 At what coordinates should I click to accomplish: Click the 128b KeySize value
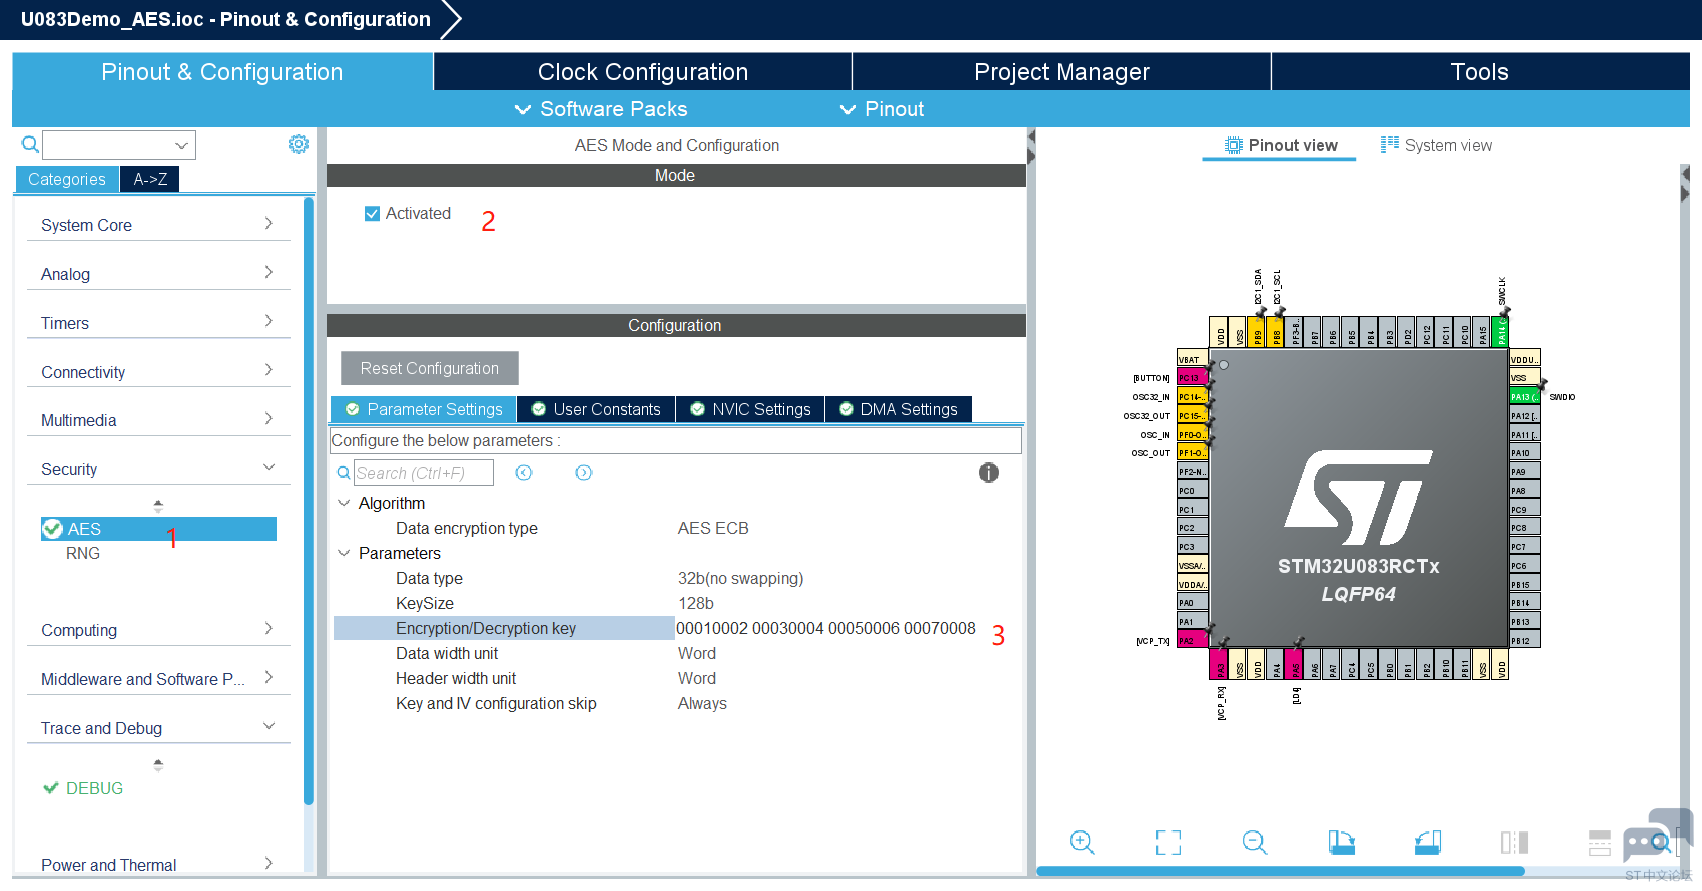pos(696,603)
